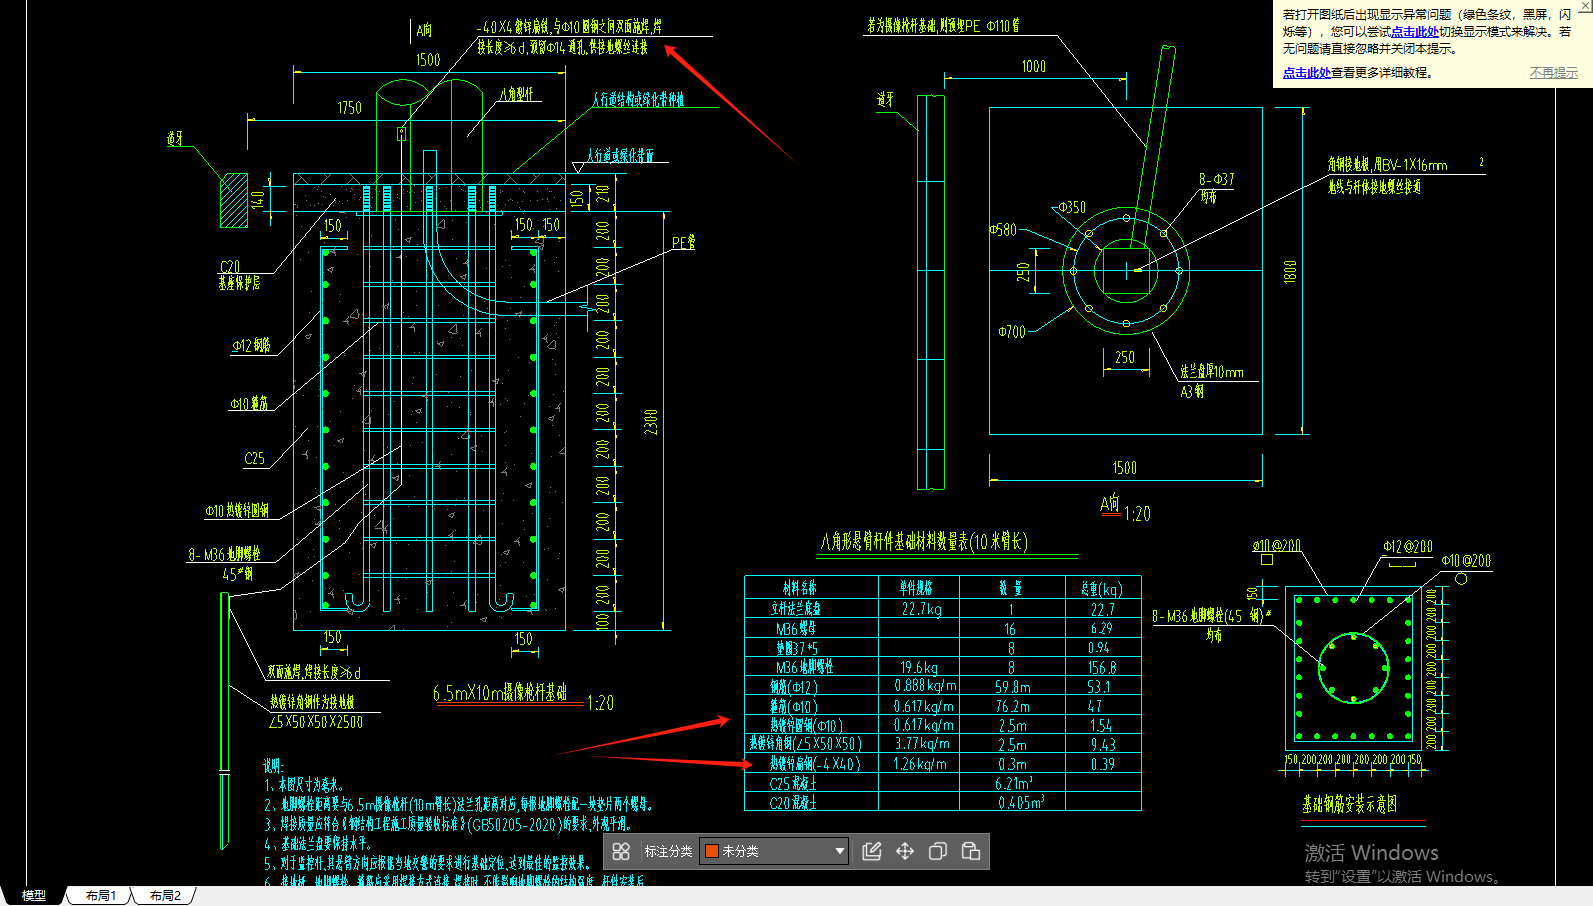Screen dimensions: 1593x906
Task: Click 不再提示 to stop showing tip
Action: (x=1554, y=73)
